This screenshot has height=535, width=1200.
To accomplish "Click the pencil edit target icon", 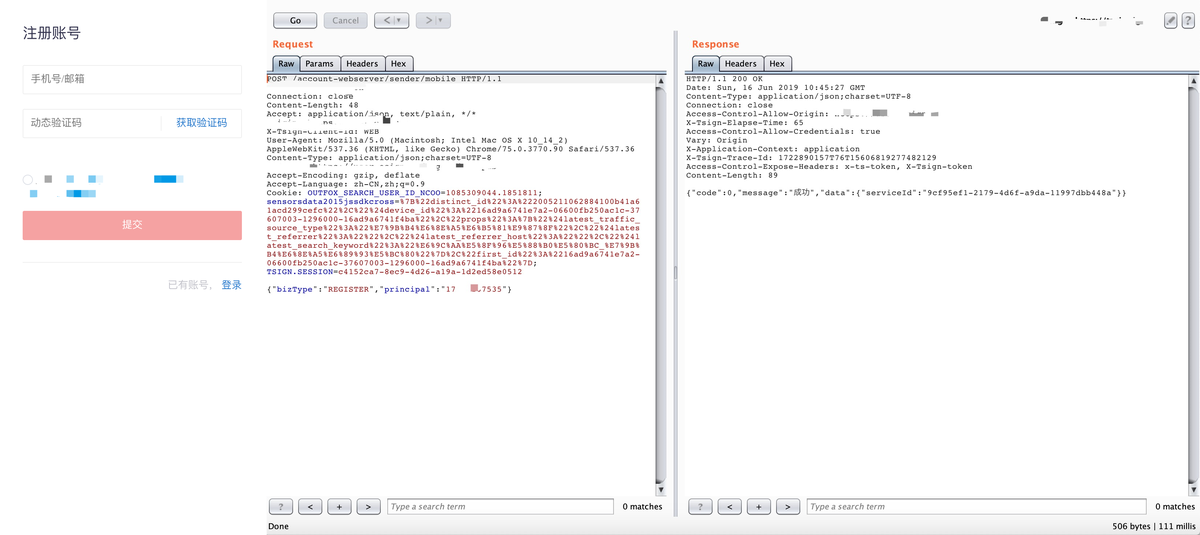I will coord(1171,20).
